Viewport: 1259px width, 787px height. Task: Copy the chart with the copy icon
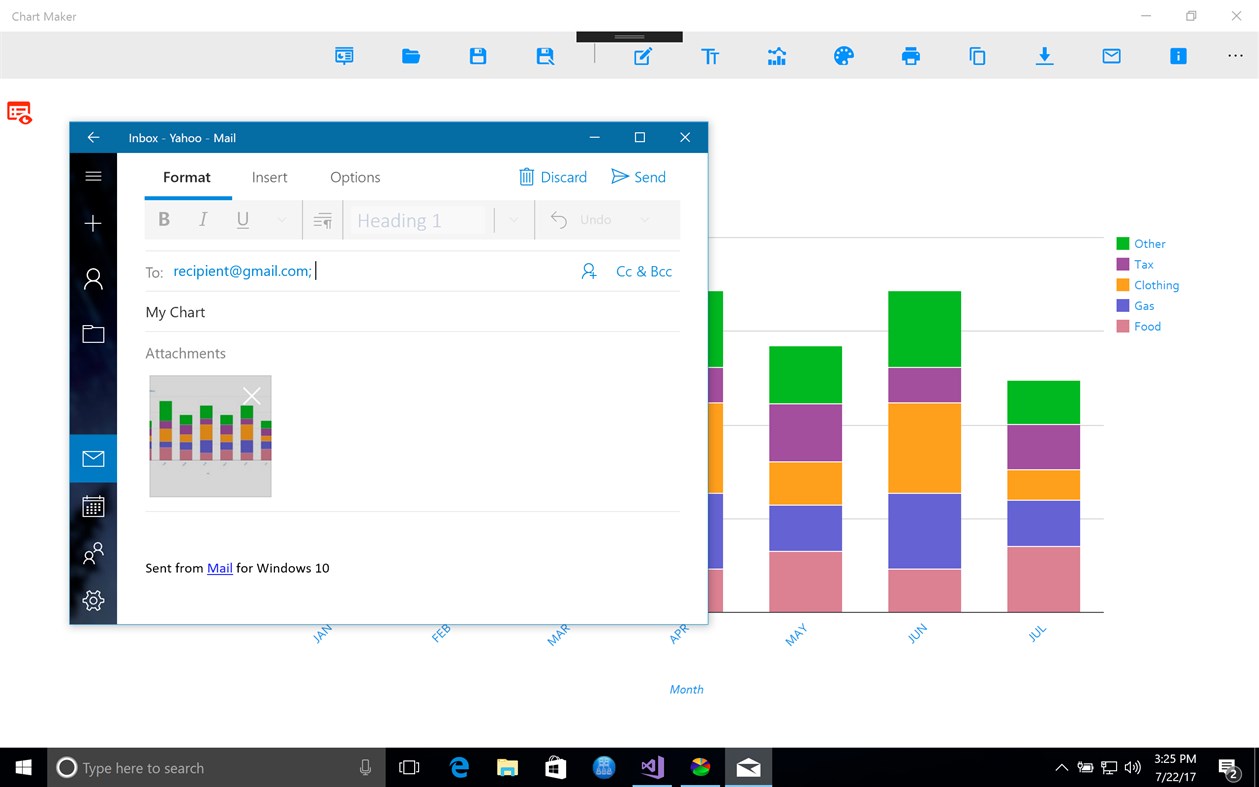[977, 56]
